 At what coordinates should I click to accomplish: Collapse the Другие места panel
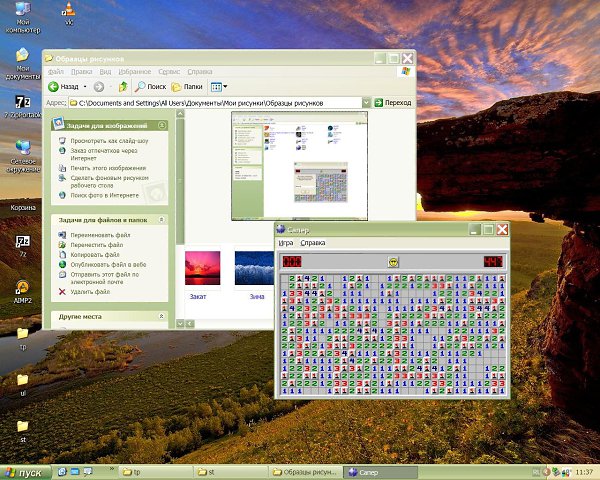point(161,316)
